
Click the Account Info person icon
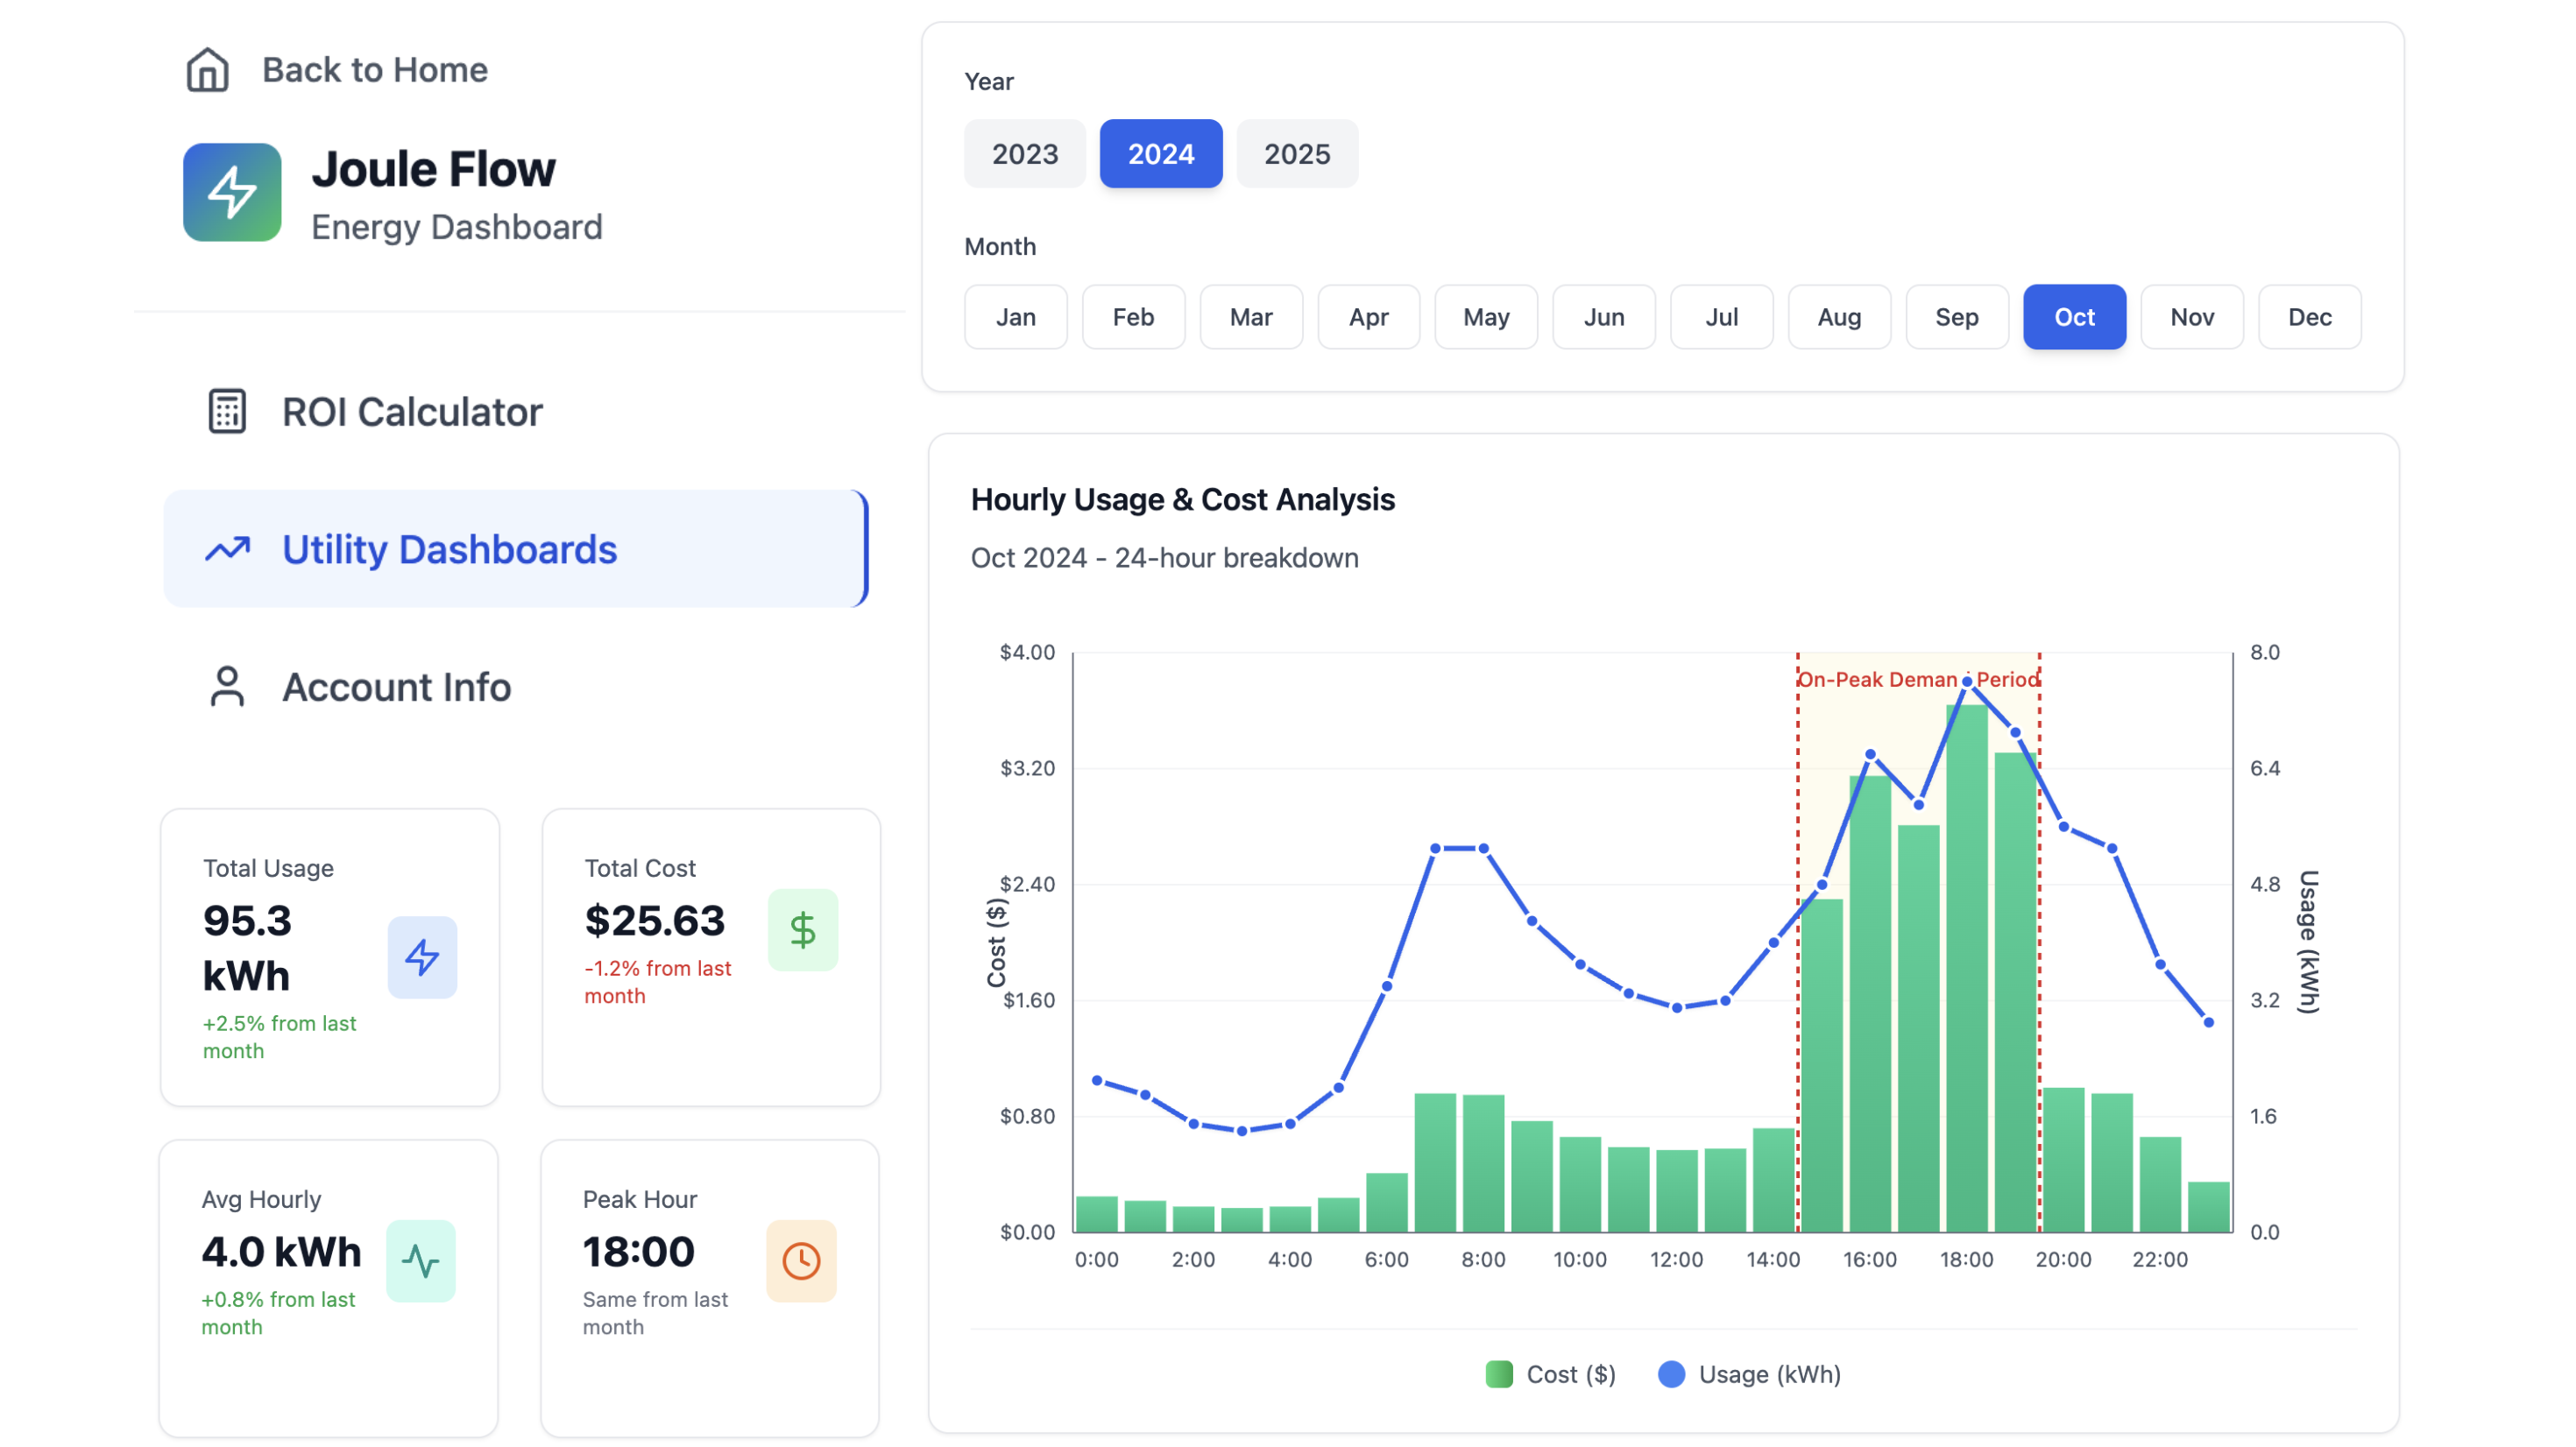(x=227, y=687)
